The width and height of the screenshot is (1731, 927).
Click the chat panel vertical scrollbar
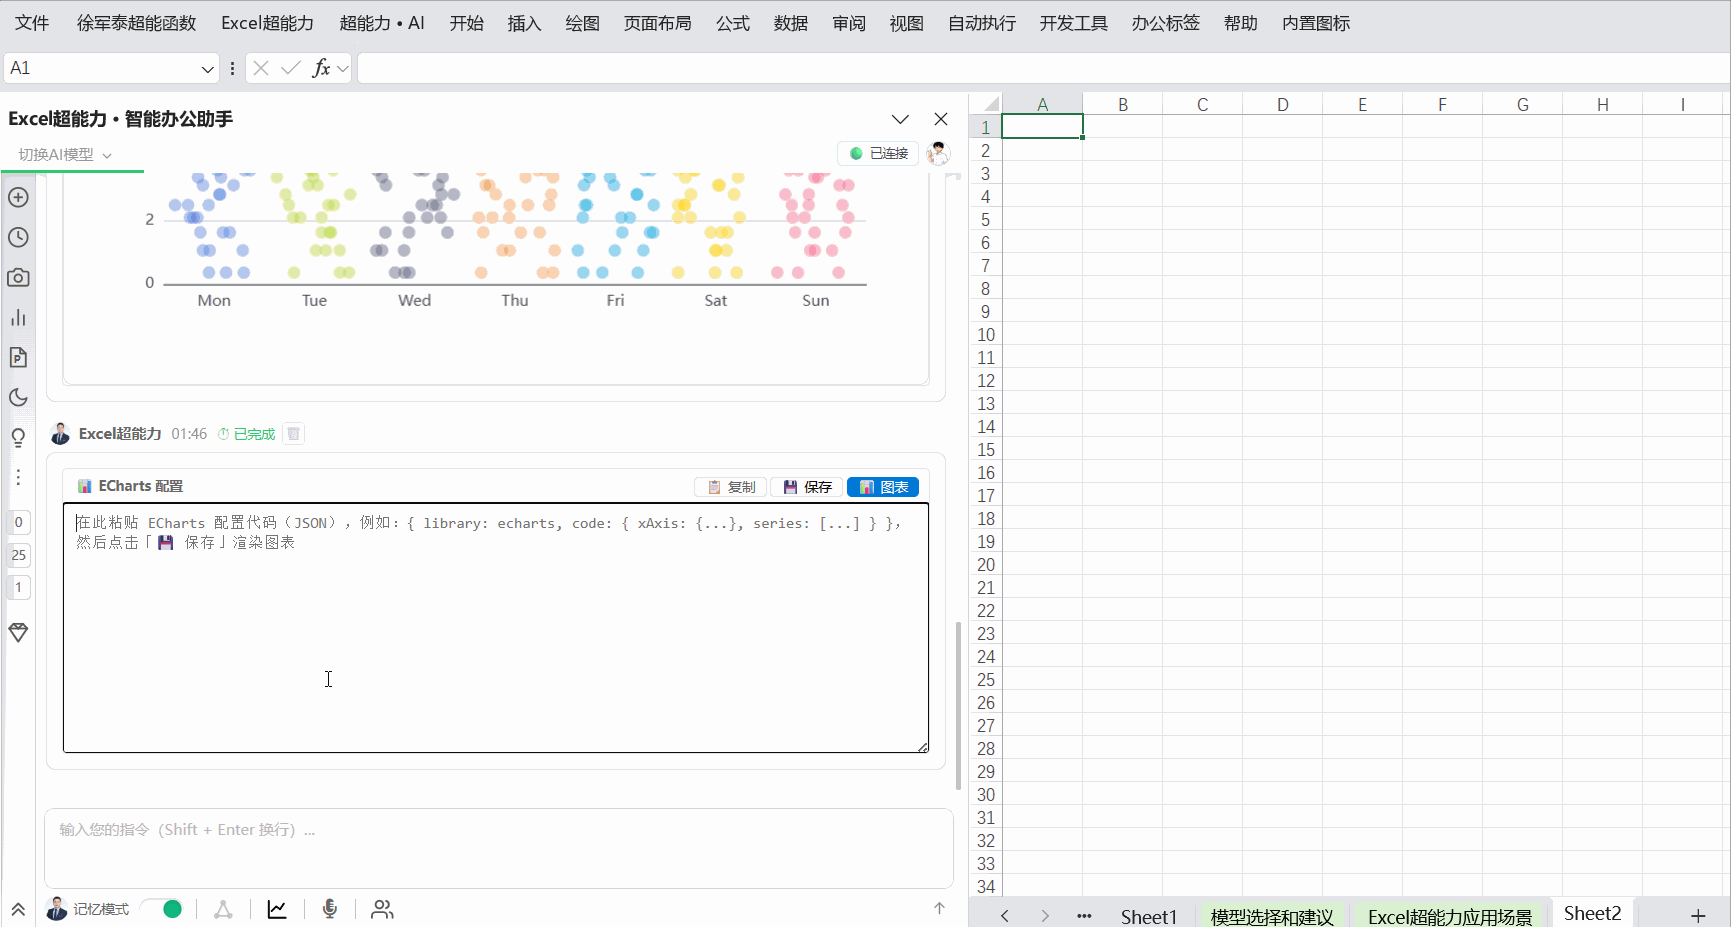tap(958, 705)
